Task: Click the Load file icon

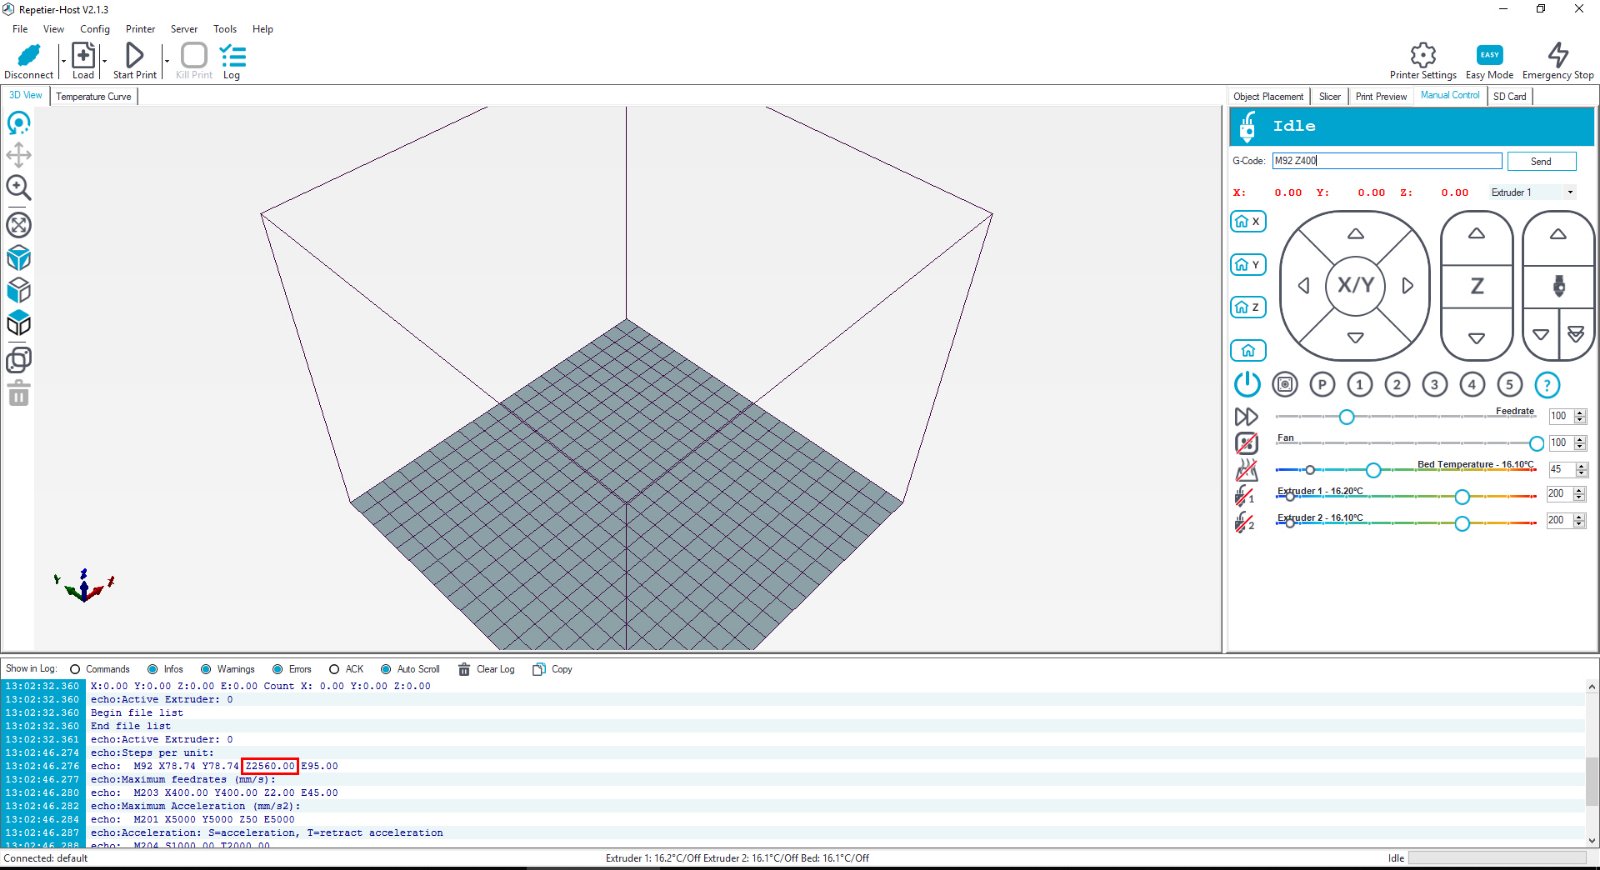Action: [83, 55]
